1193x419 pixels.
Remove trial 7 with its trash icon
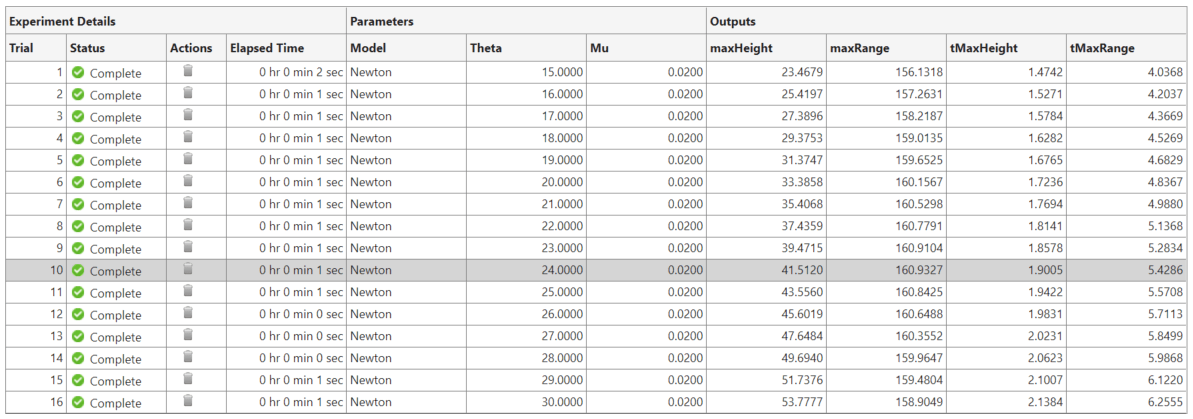[x=187, y=204]
